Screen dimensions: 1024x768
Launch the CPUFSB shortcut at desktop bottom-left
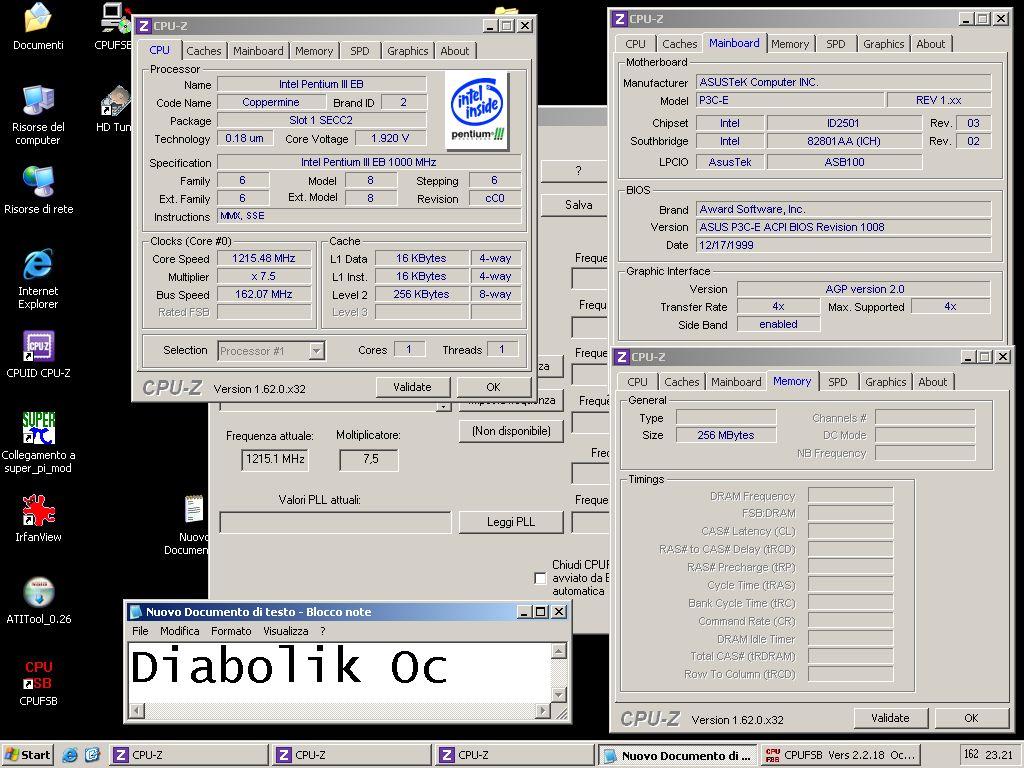tap(38, 683)
